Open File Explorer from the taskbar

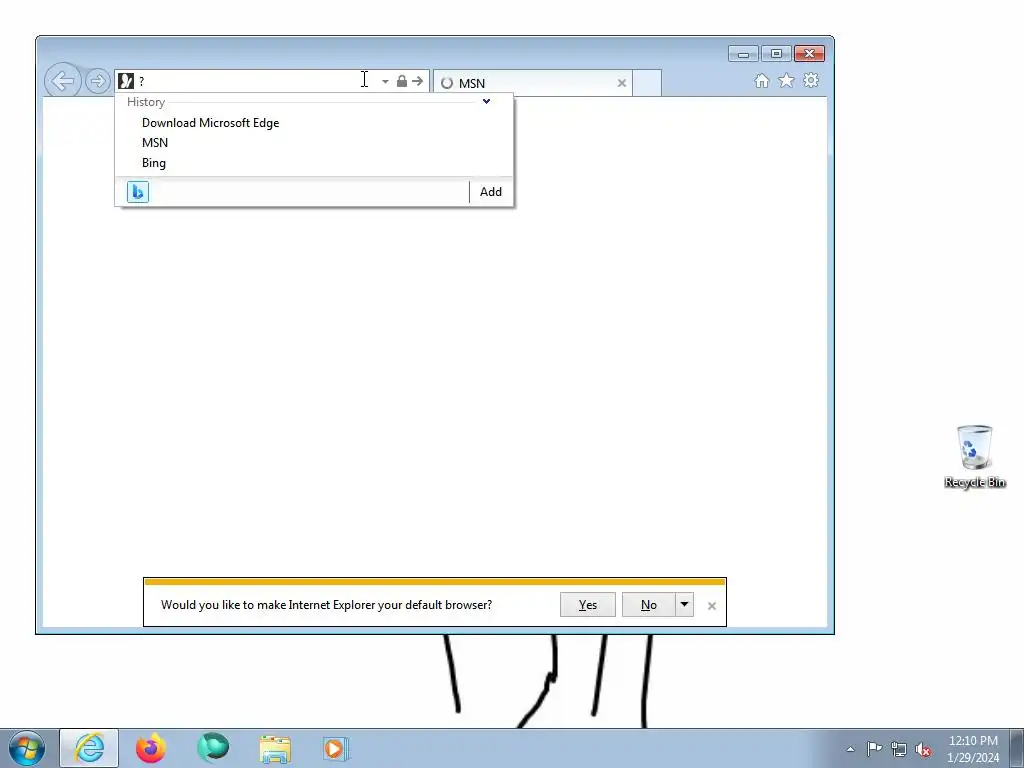[275, 749]
